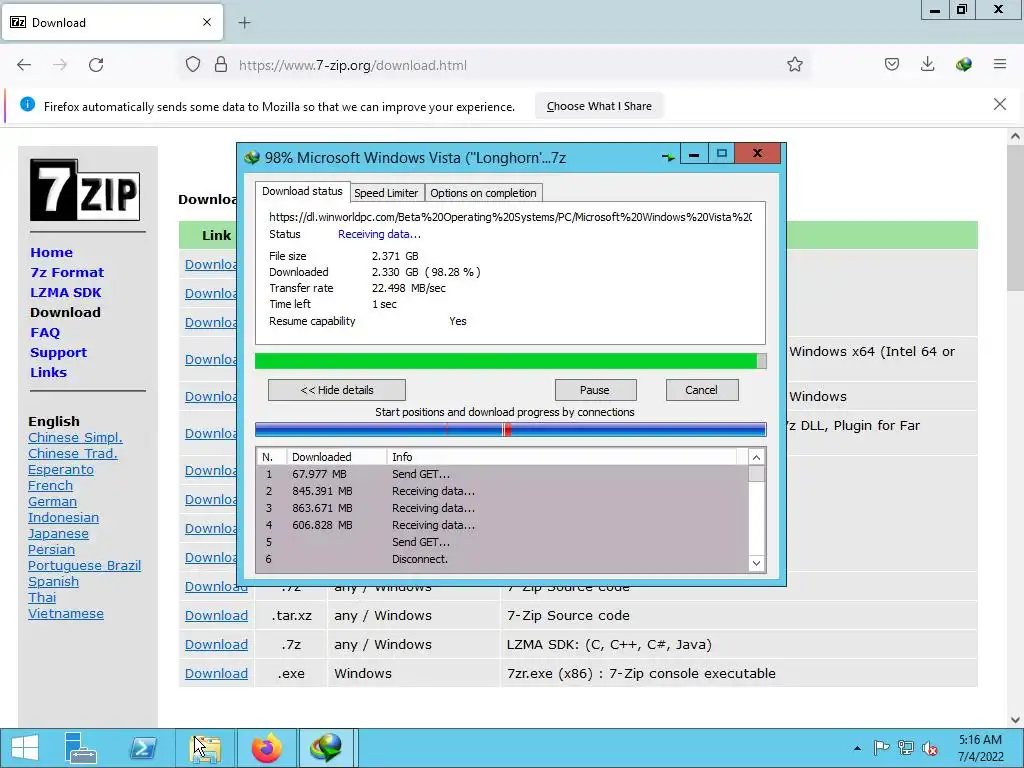
Task: Click the taskbar clock showing 5:16 AM
Action: tap(980, 748)
